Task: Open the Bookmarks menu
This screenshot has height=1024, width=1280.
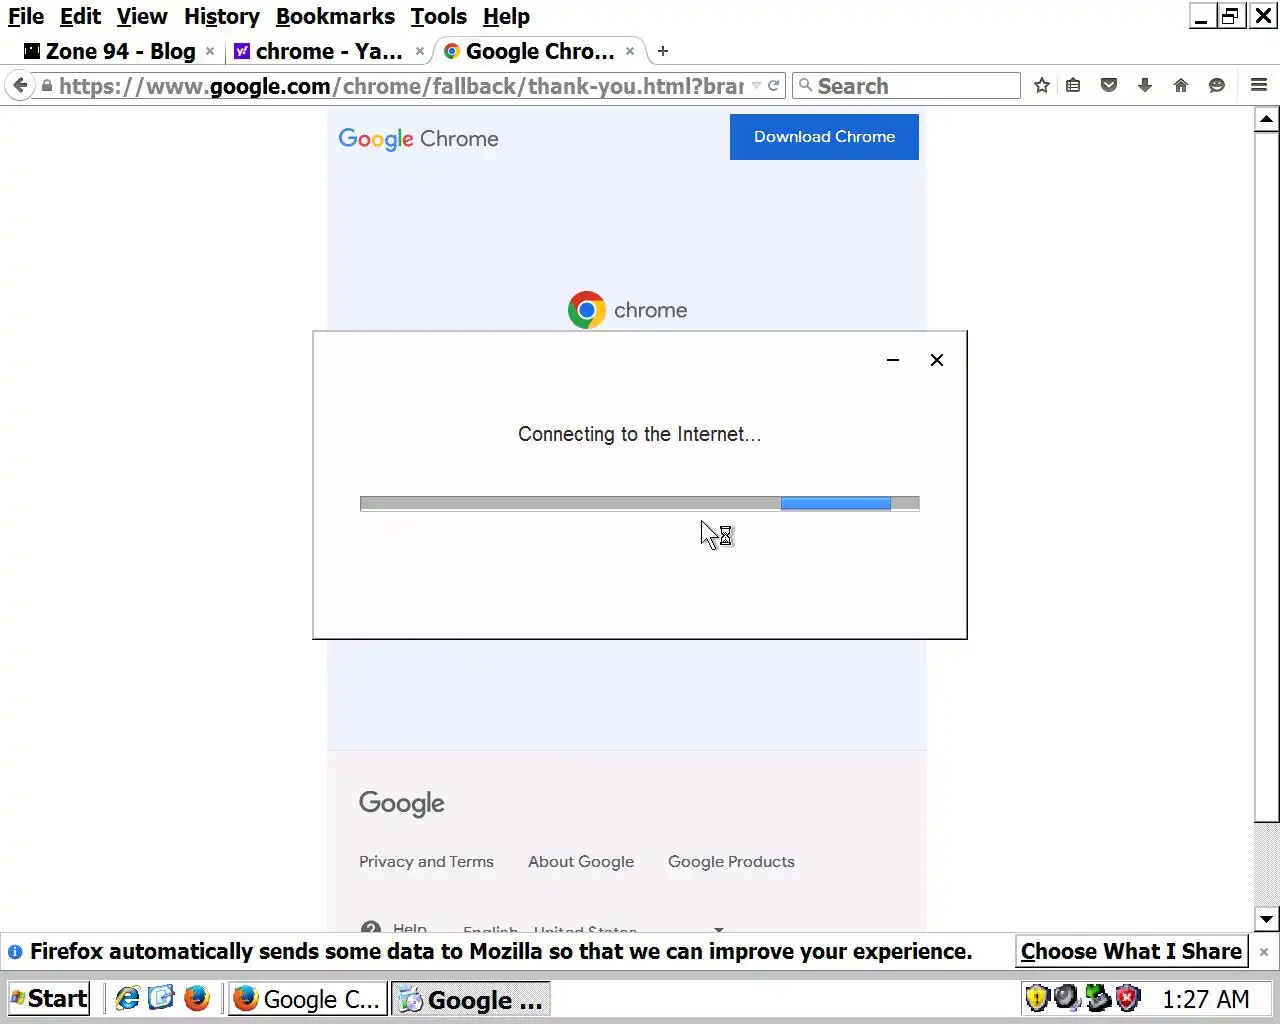Action: pyautogui.click(x=335, y=17)
